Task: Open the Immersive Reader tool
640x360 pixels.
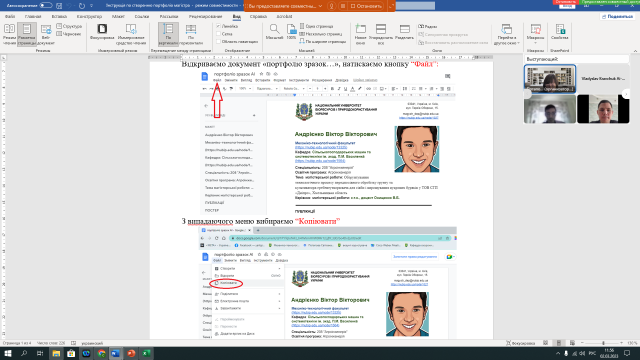Action: (x=131, y=34)
